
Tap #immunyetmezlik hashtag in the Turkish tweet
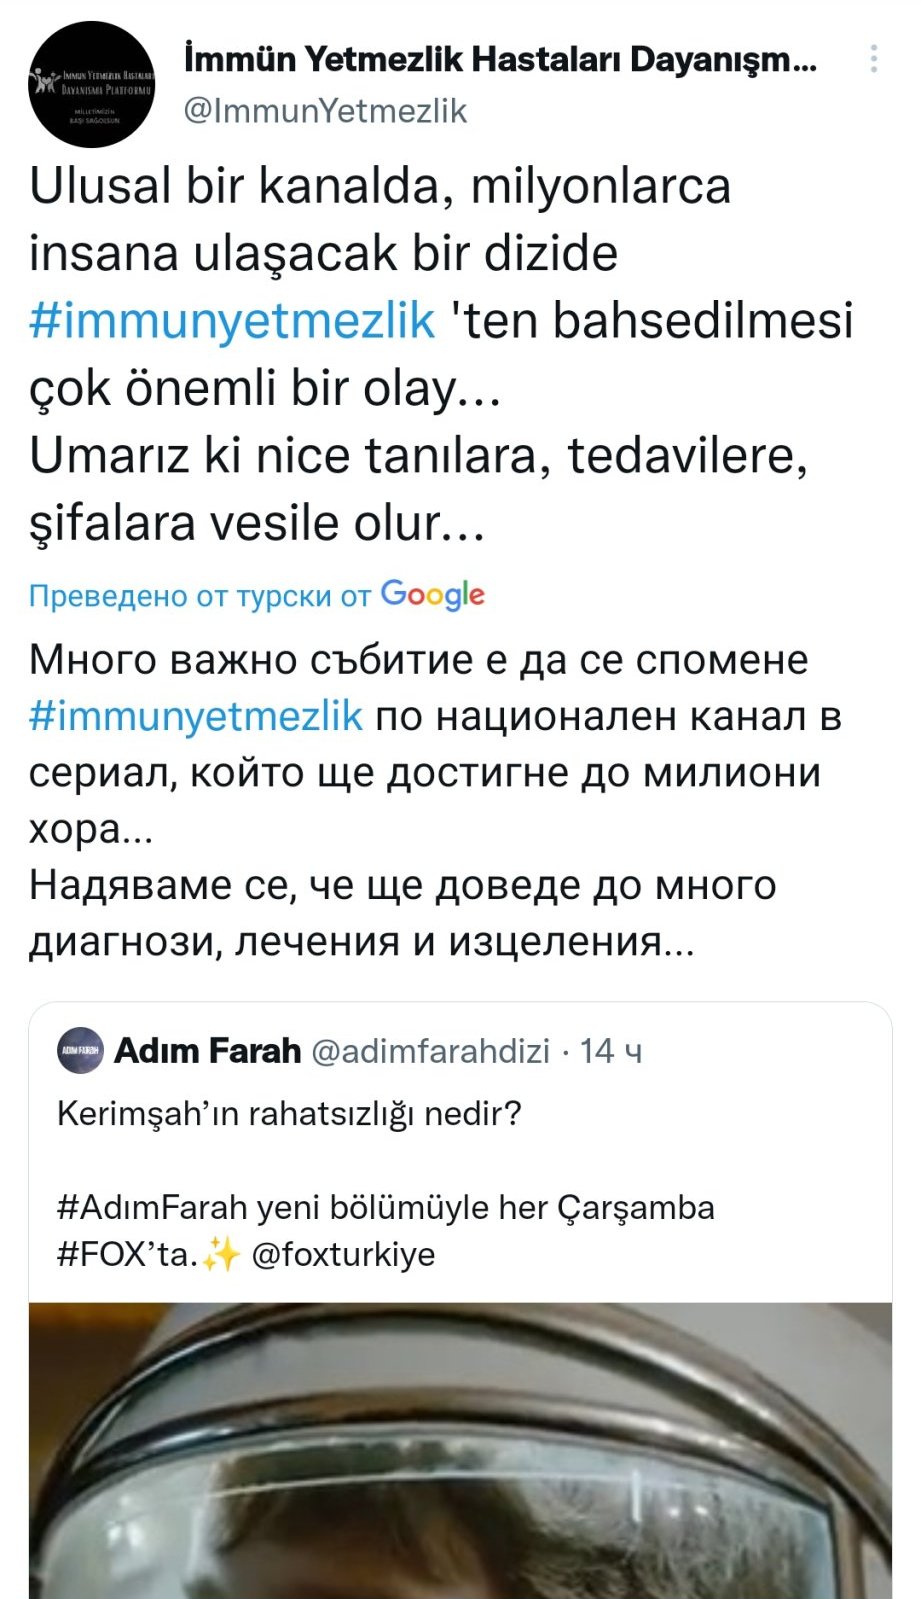(232, 321)
